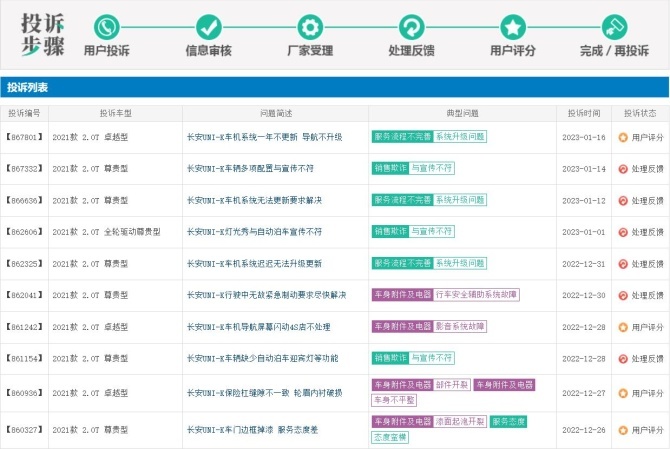The width and height of the screenshot is (670, 449).
Task: Click 服务流程不完善 tag in row 862325
Action: coord(403,263)
